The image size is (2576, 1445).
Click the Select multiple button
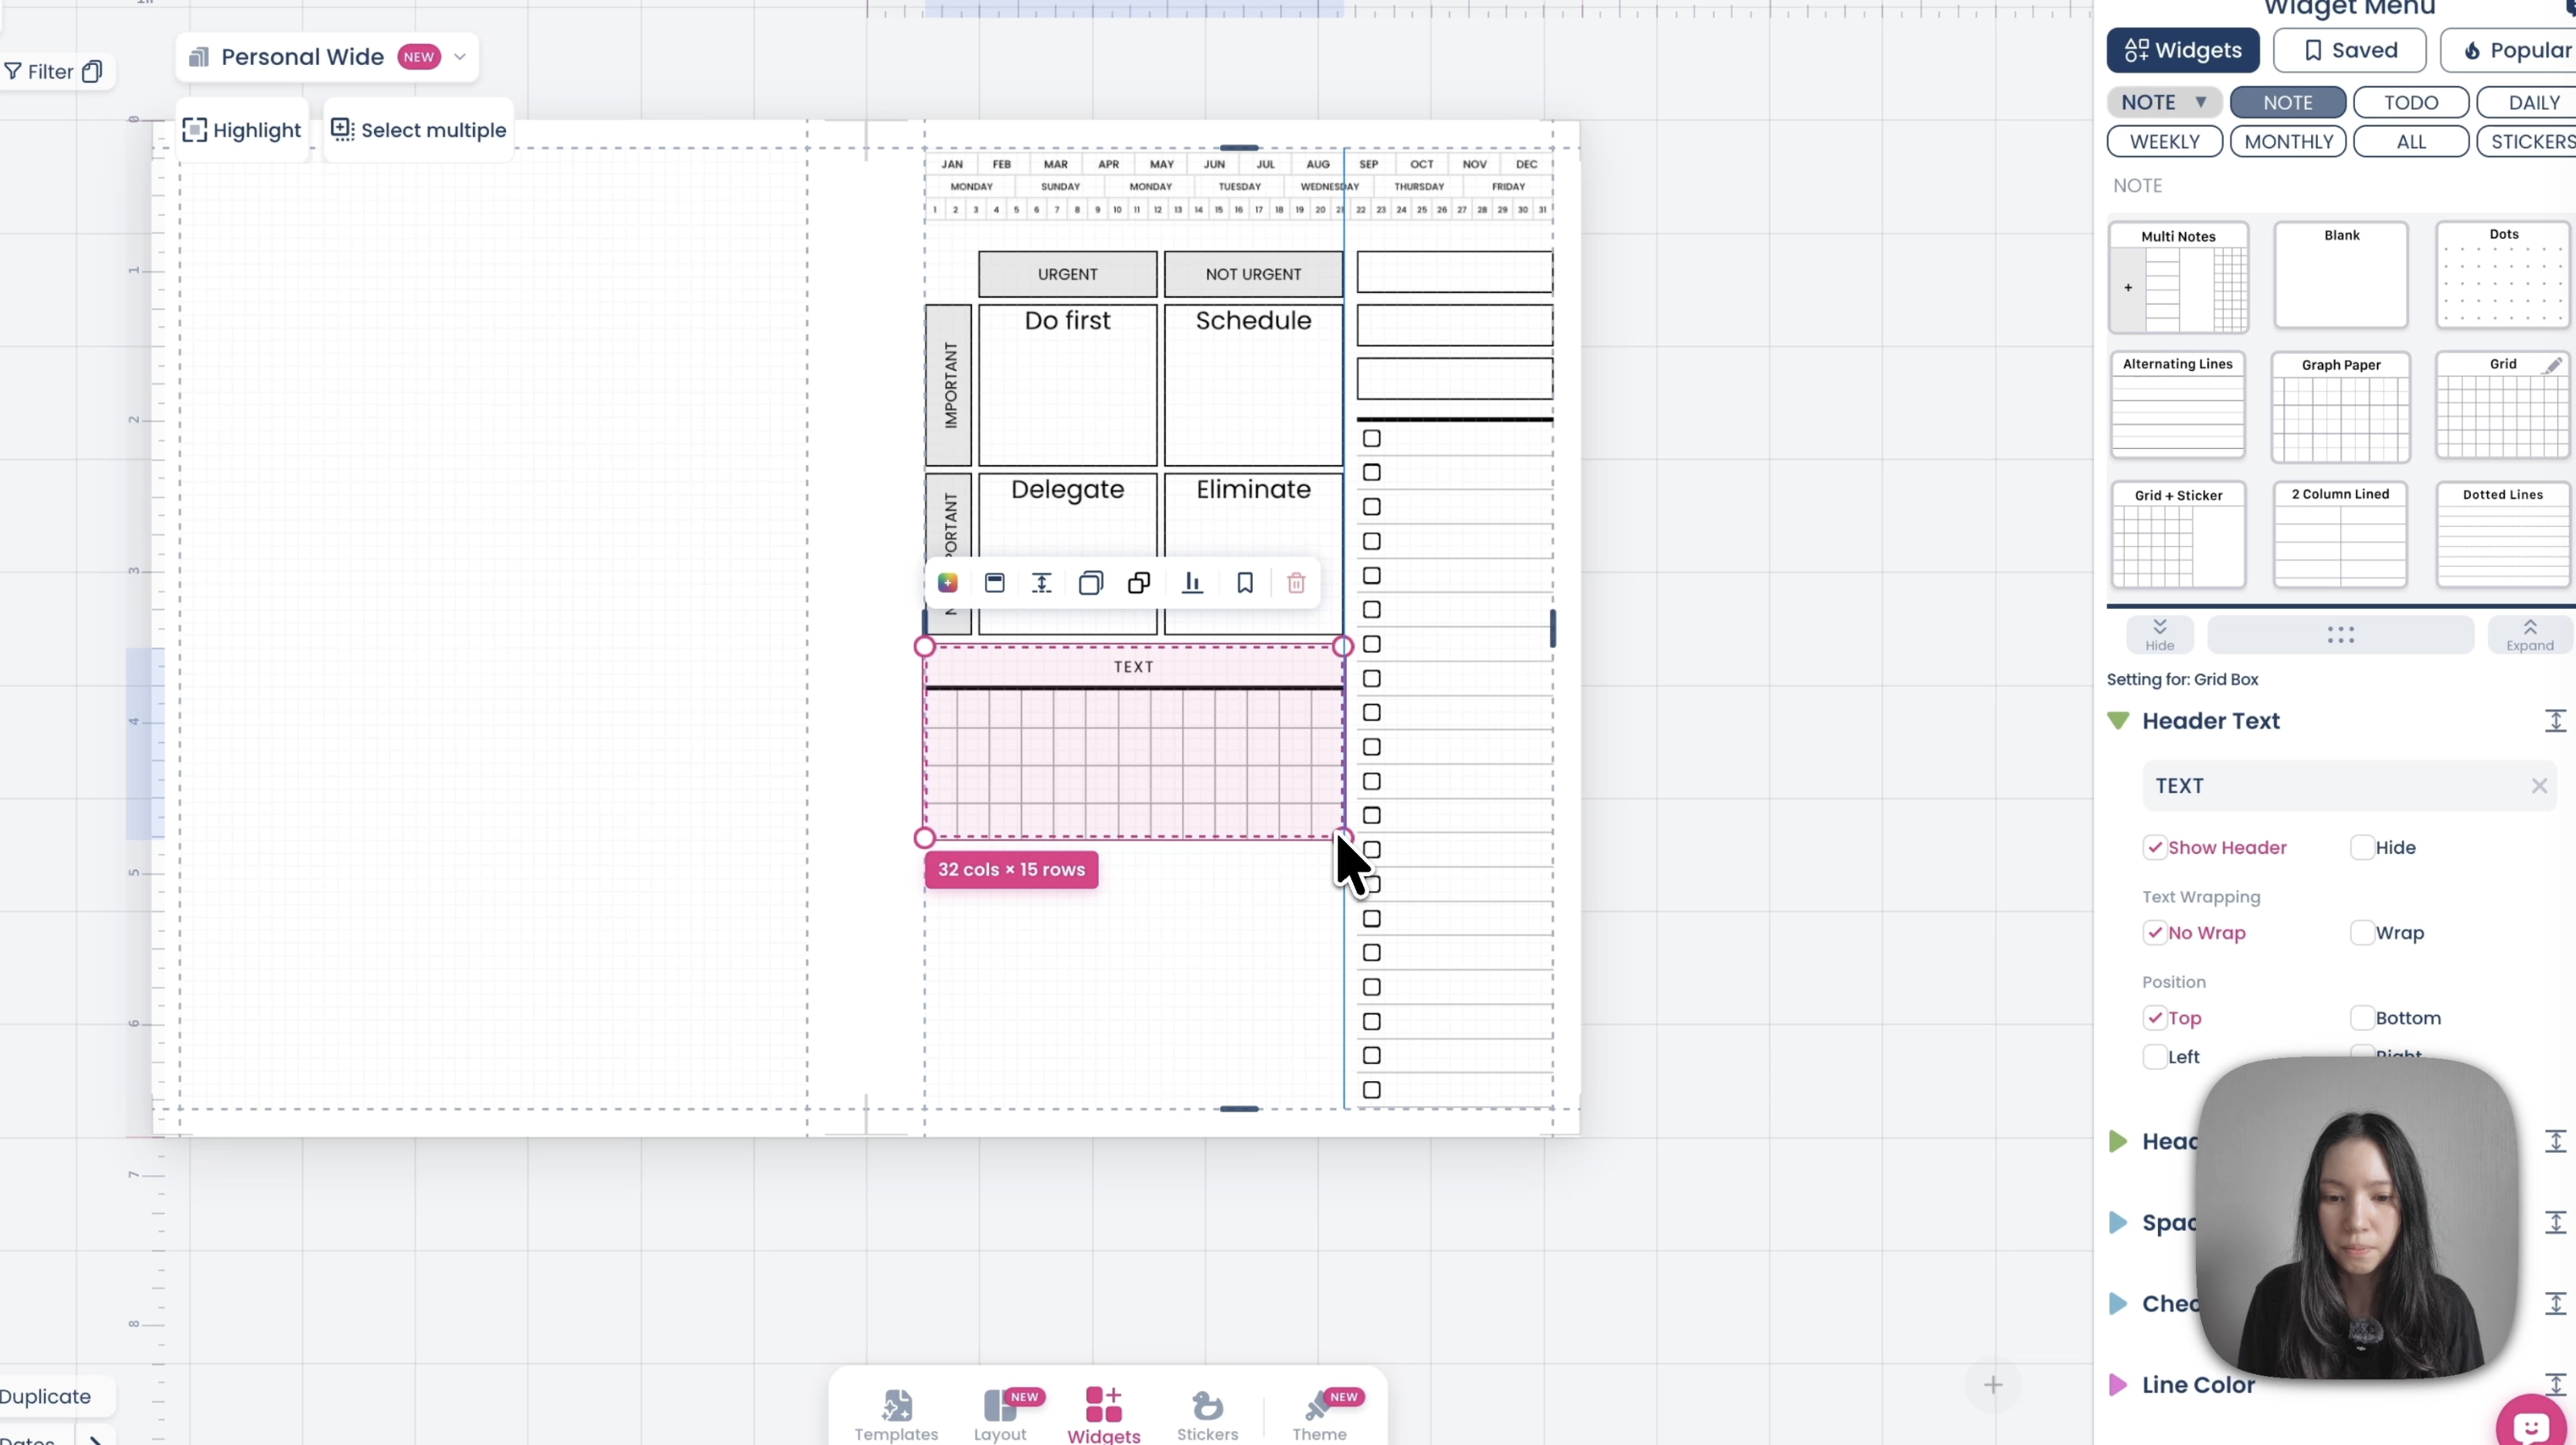[419, 130]
